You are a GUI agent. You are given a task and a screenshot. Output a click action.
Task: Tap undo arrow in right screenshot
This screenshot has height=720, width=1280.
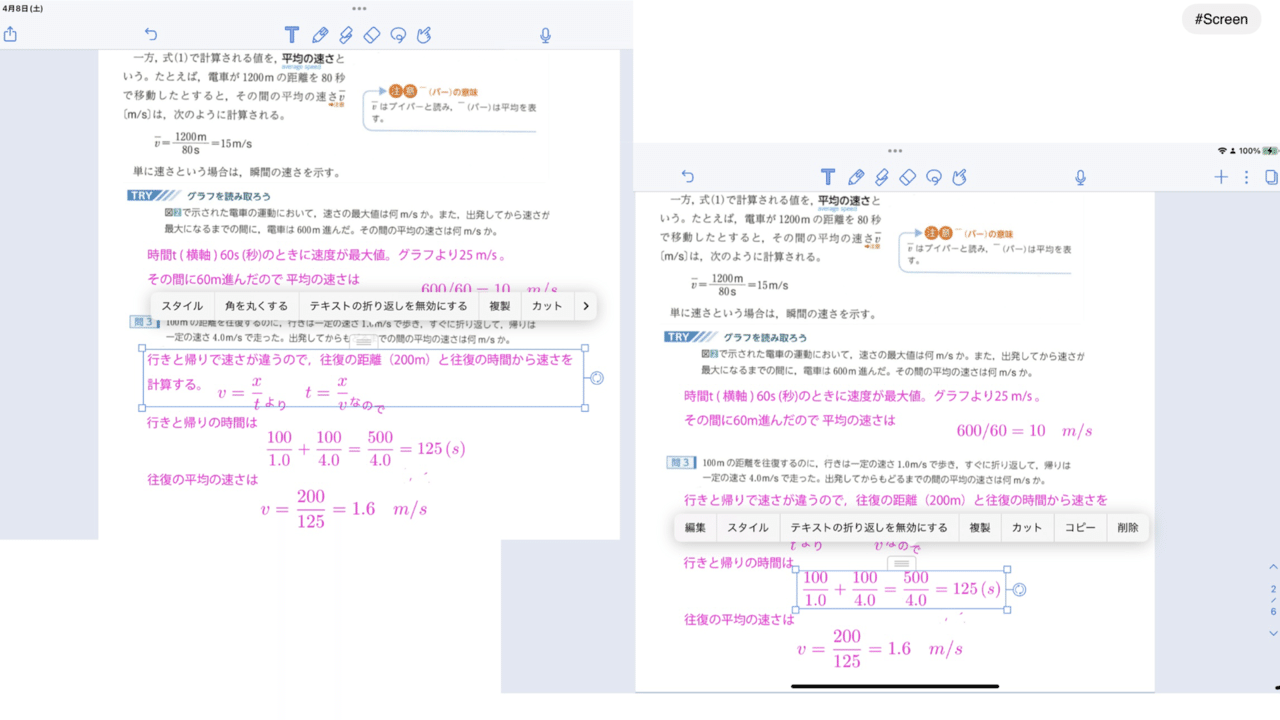687,177
